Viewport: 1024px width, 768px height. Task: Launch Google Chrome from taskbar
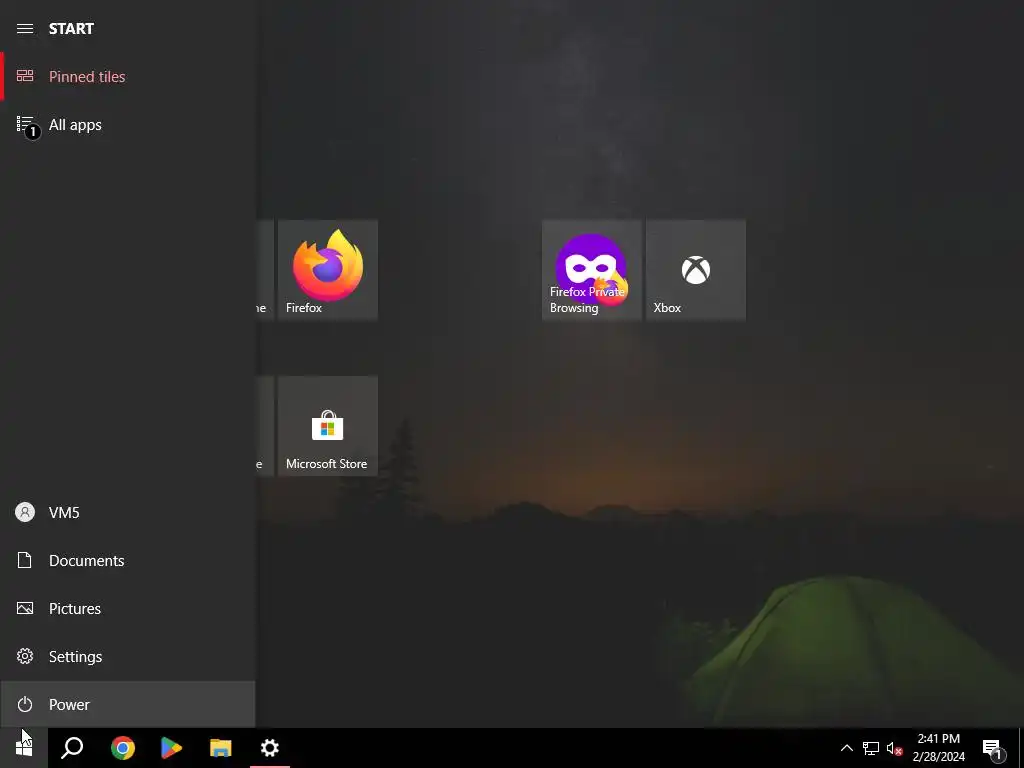123,748
